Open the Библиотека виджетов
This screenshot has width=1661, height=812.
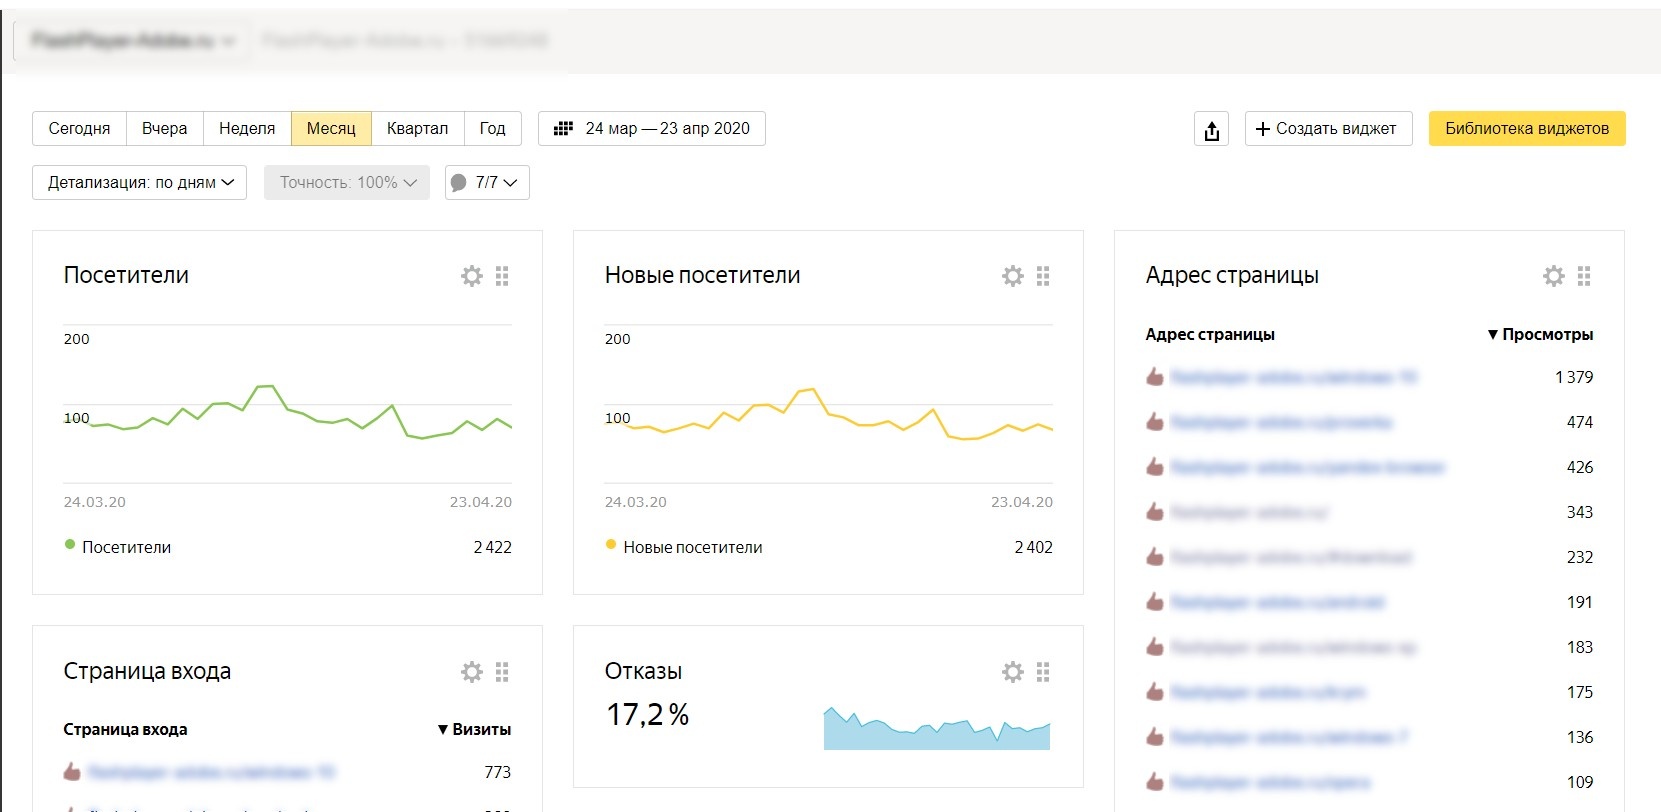1526,129
